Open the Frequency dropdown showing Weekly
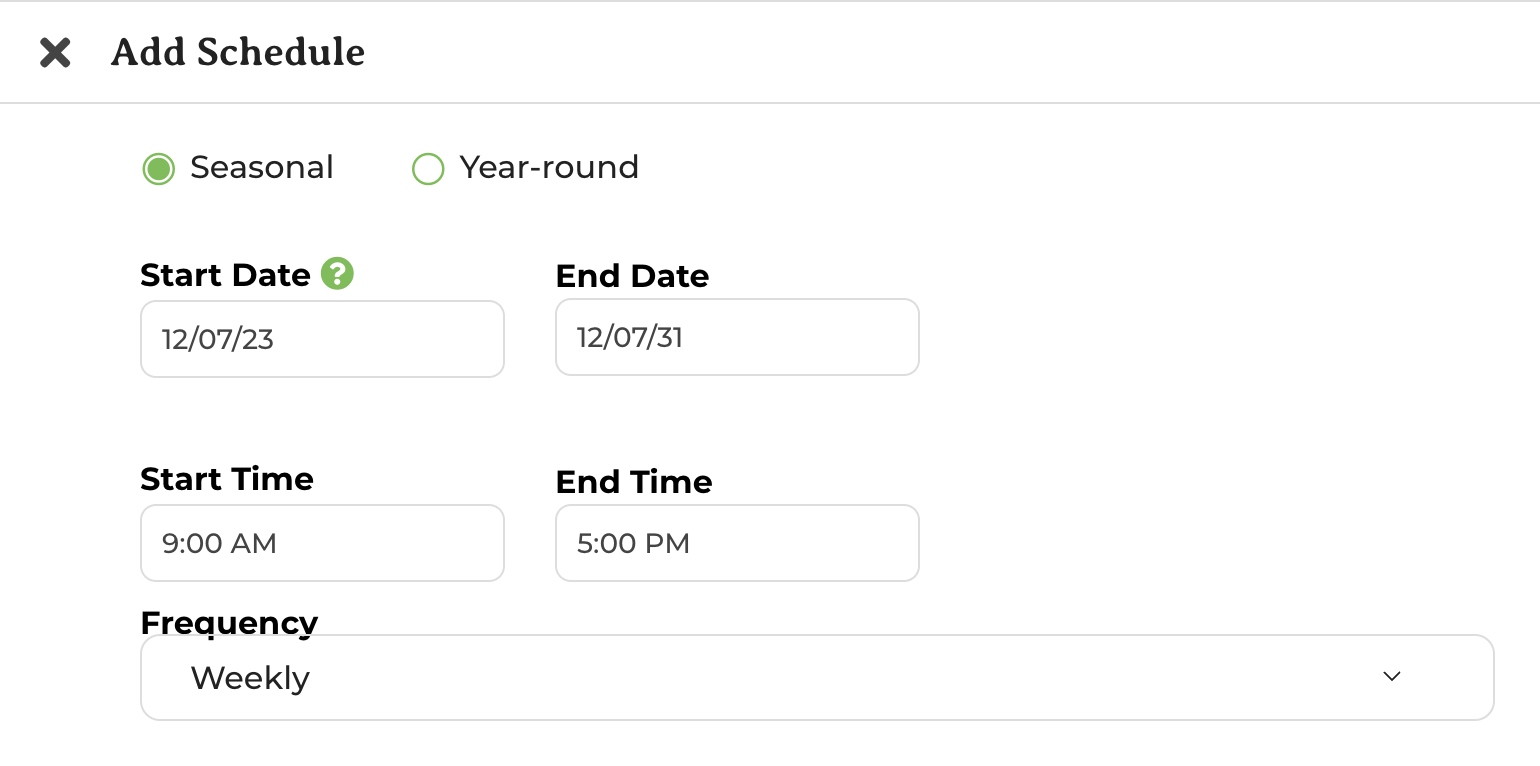 click(x=817, y=677)
